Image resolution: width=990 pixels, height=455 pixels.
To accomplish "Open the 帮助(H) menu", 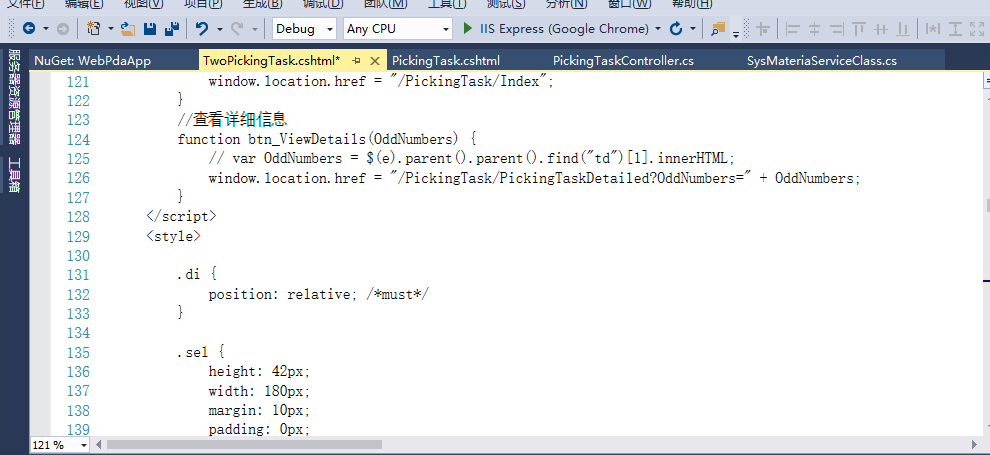I will [x=692, y=4].
